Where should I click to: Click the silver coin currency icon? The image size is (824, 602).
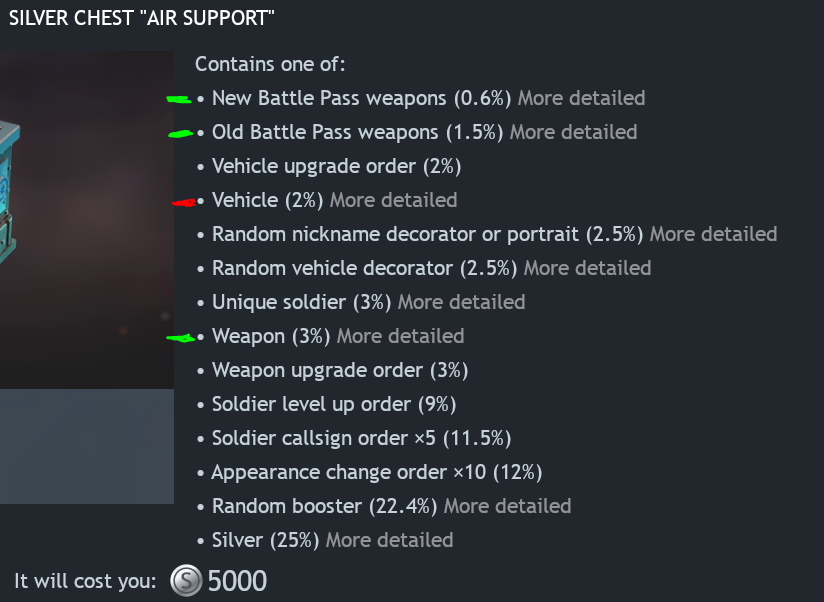tap(185, 580)
